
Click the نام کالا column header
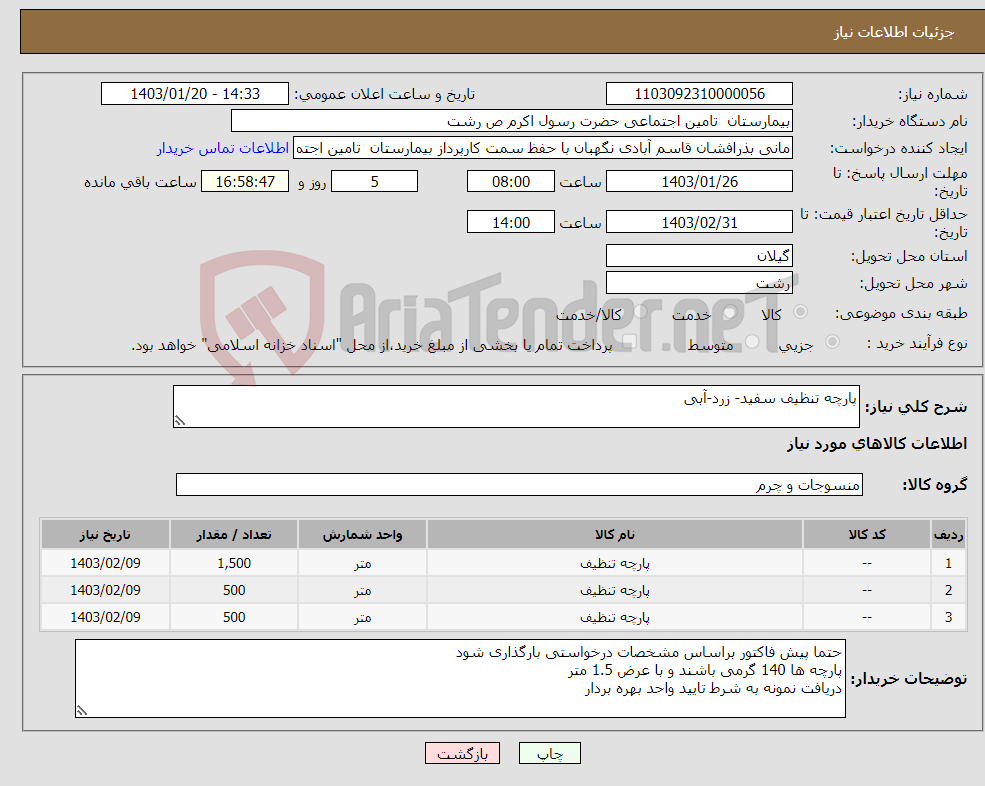click(x=614, y=535)
